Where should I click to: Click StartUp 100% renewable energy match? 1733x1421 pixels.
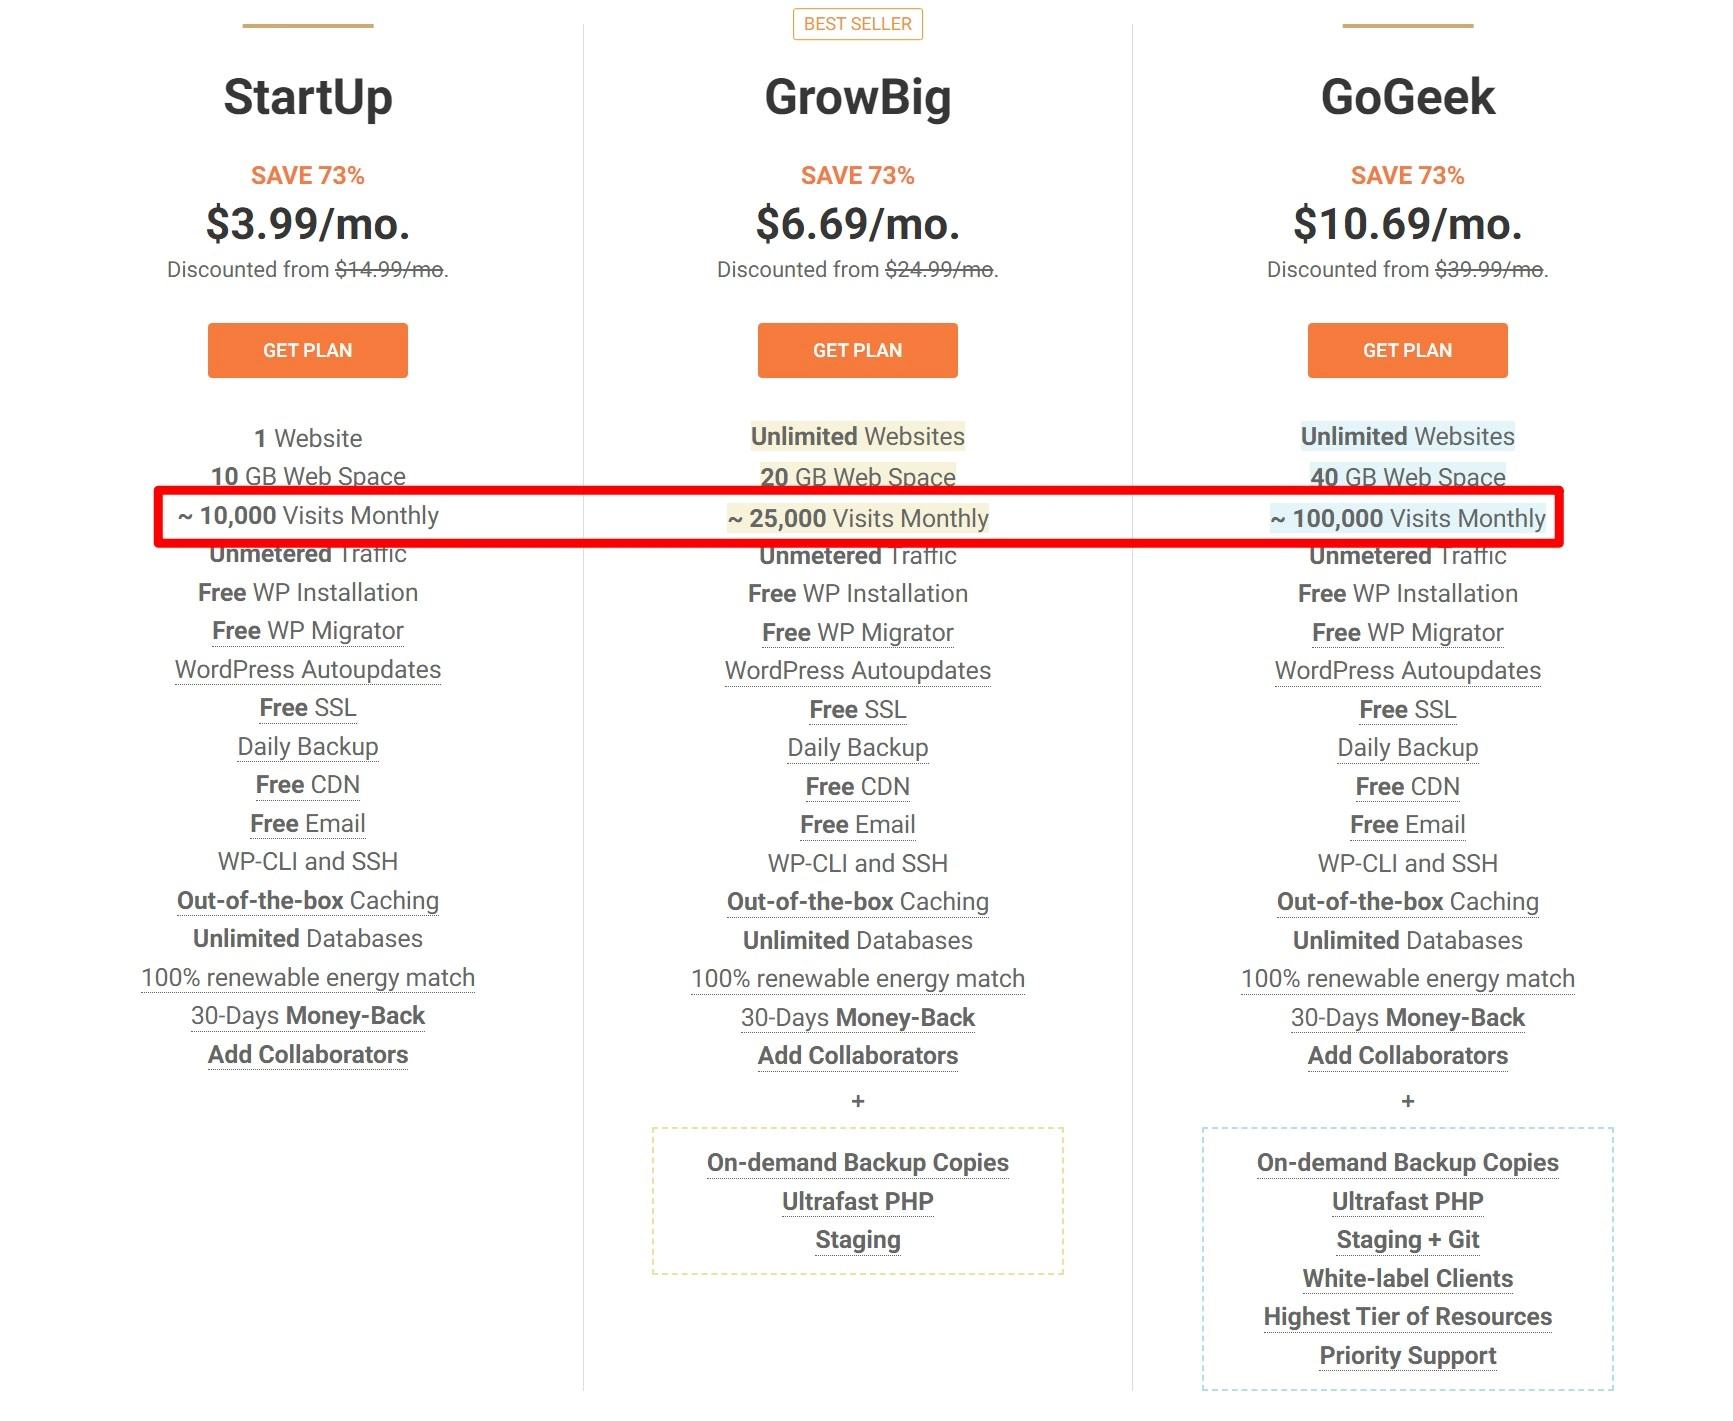click(x=308, y=978)
